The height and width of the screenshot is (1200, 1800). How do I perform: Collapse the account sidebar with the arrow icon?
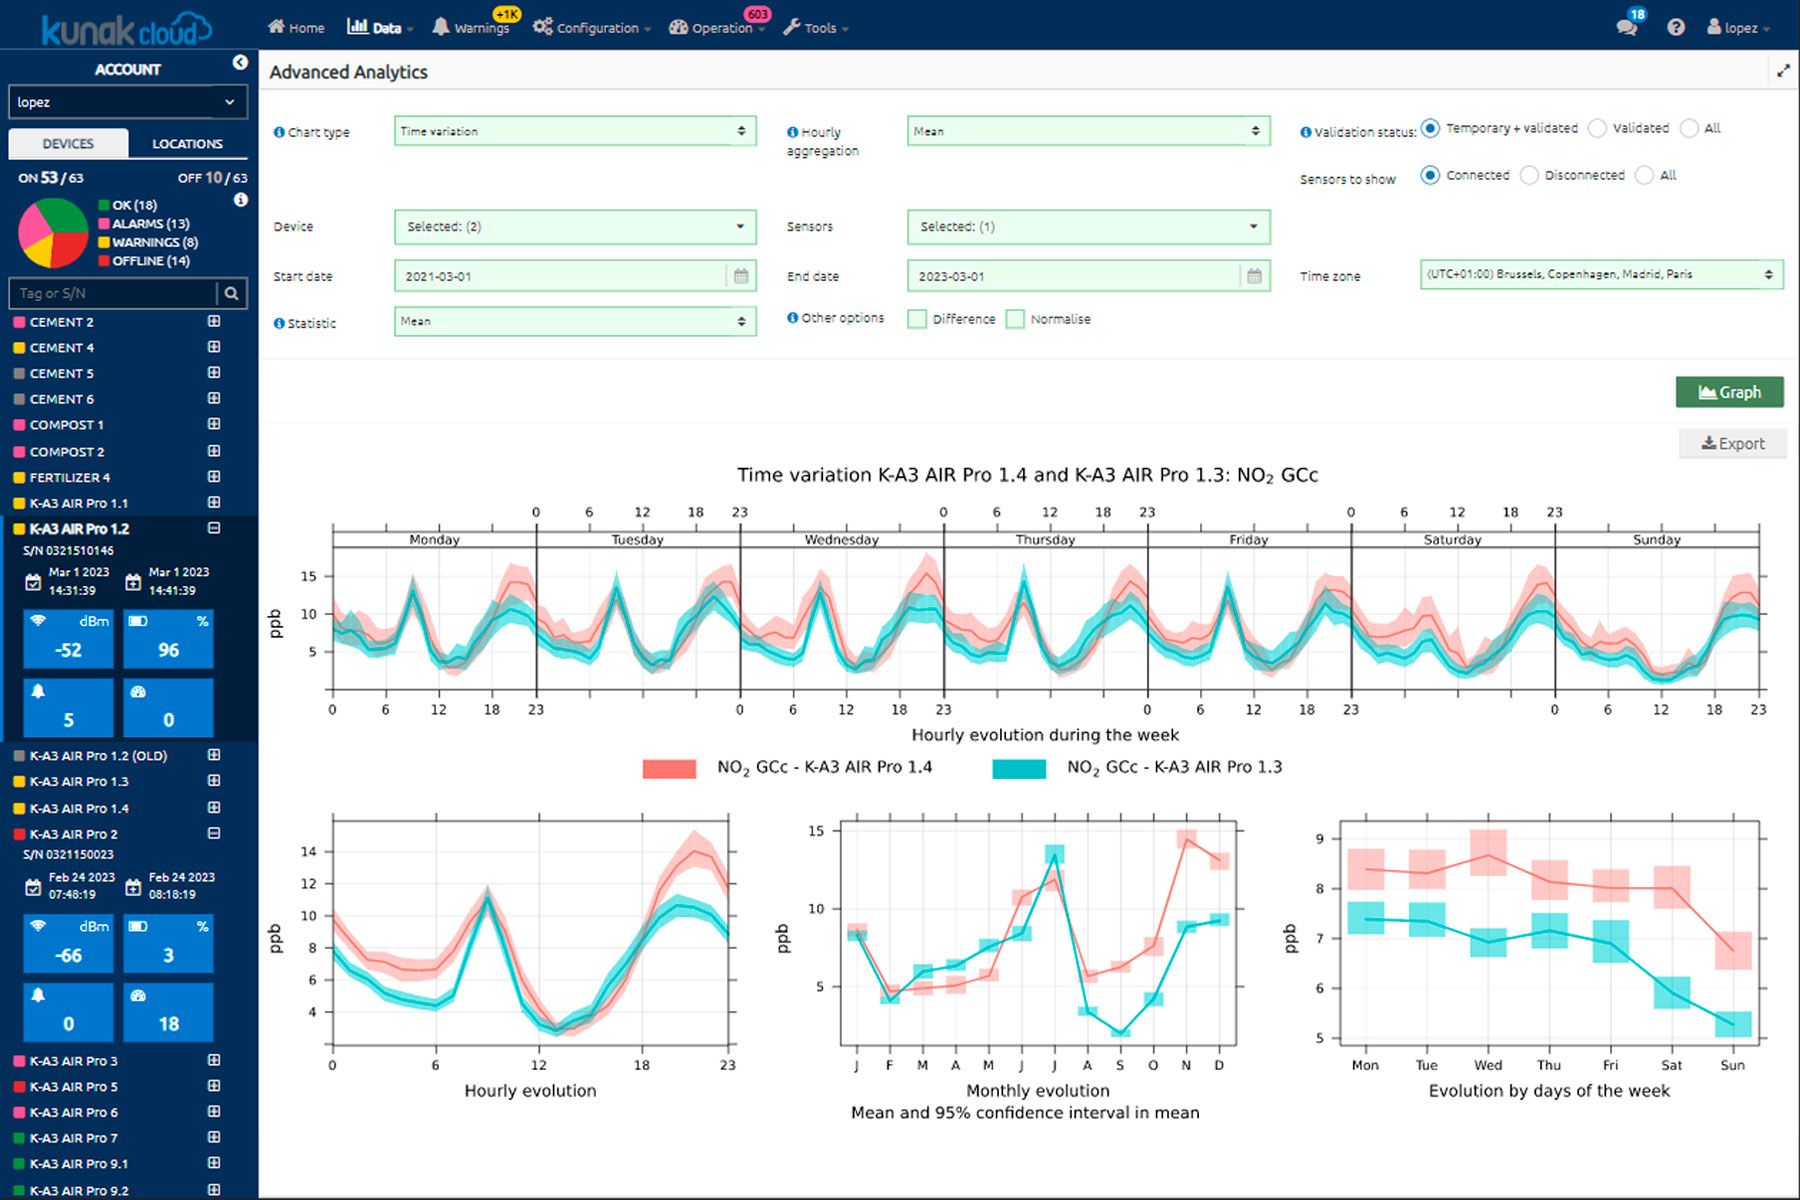pos(240,62)
